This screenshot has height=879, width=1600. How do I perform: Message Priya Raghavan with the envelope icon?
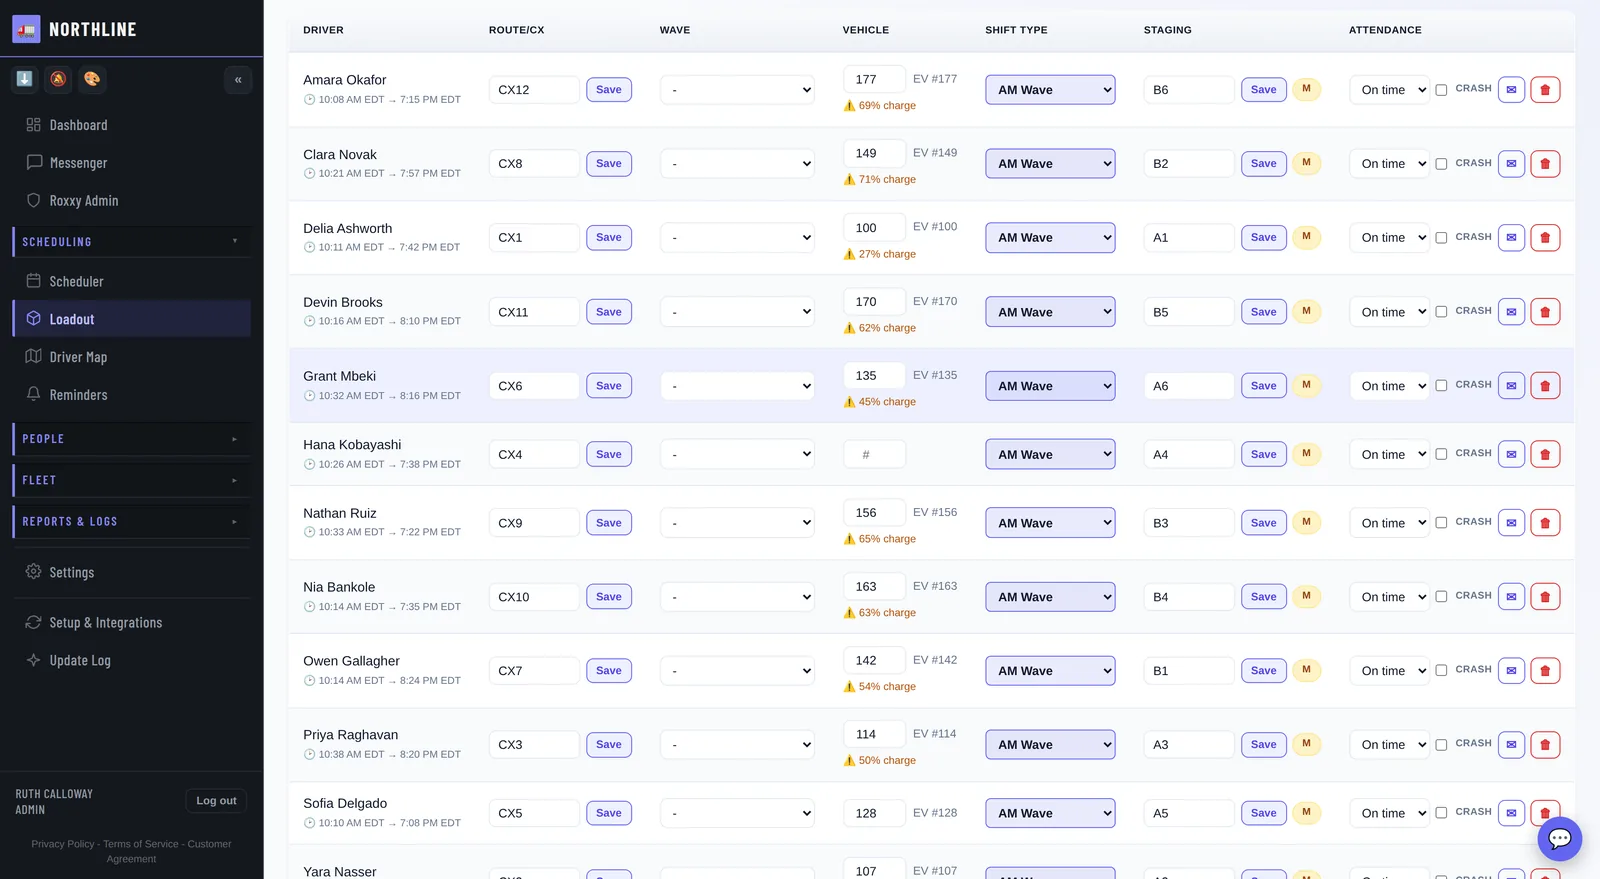(1511, 745)
